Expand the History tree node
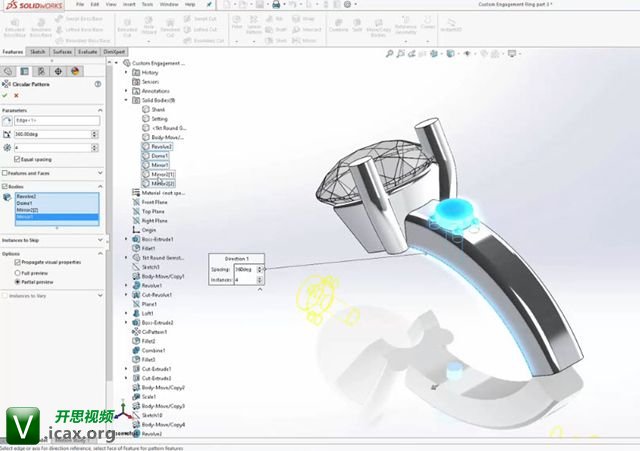The width and height of the screenshot is (640, 451). (x=126, y=72)
